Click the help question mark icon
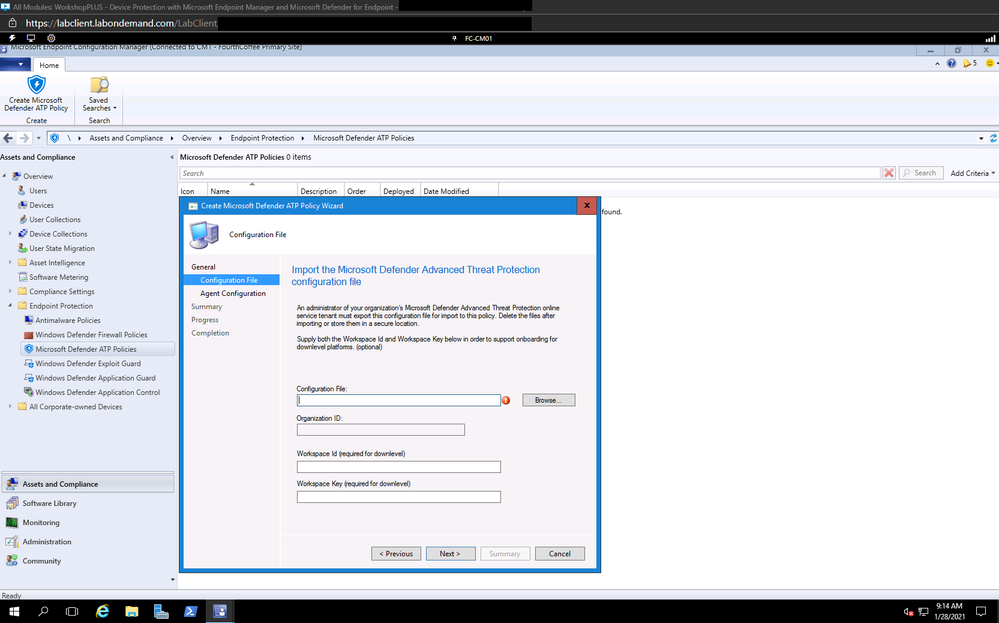 coord(951,63)
